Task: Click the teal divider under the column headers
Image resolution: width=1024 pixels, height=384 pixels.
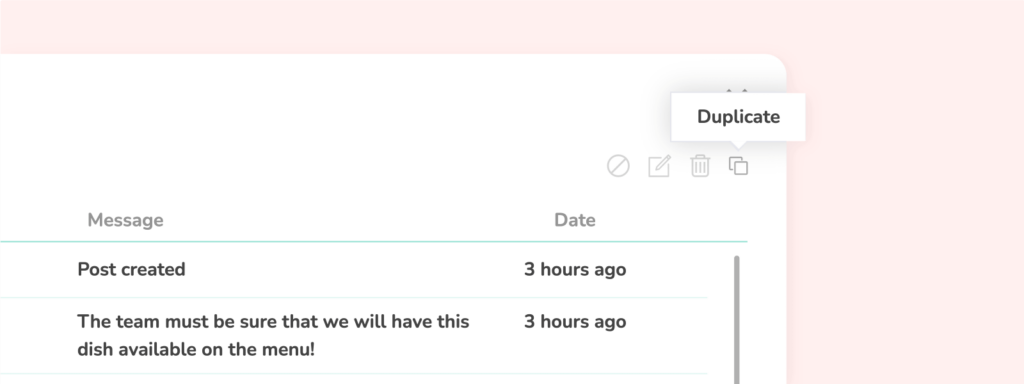Action: 374,242
